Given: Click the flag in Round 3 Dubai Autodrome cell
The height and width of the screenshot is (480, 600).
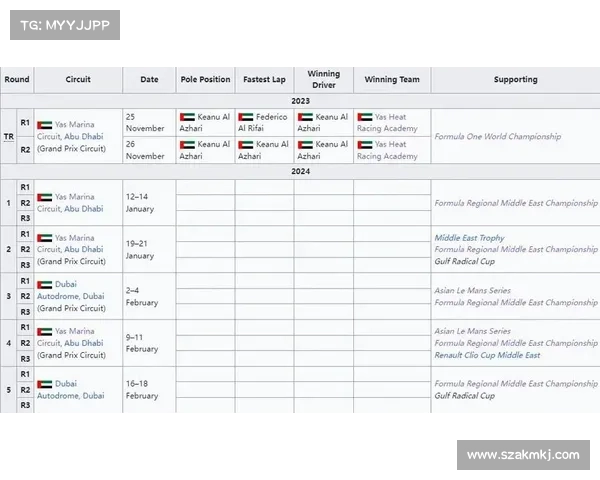Looking at the screenshot, I should click(x=44, y=284).
